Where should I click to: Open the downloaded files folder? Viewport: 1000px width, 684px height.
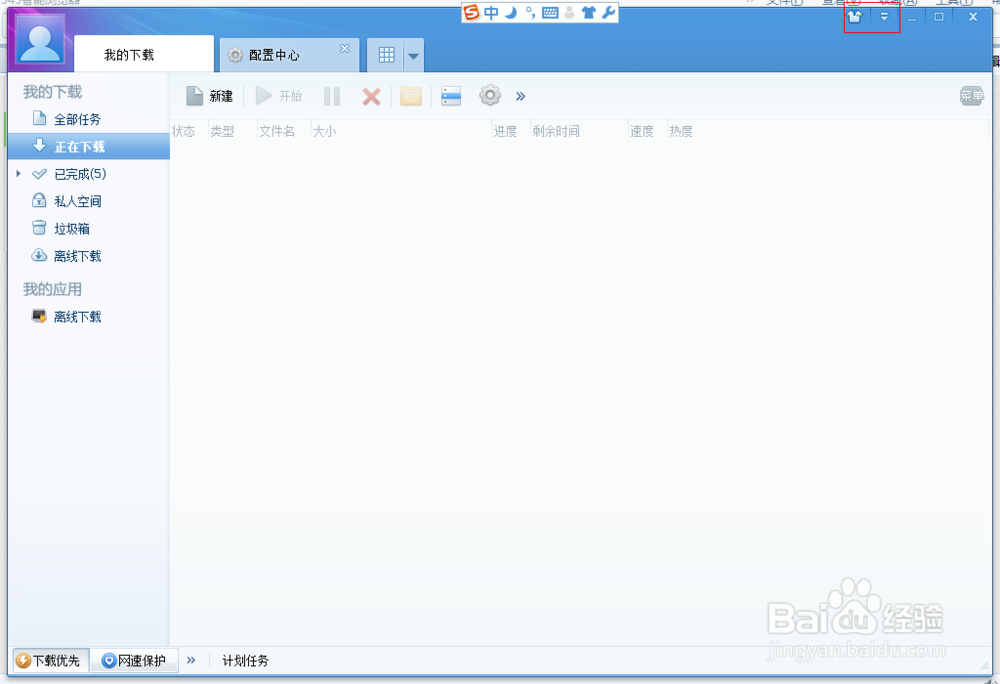(x=409, y=95)
